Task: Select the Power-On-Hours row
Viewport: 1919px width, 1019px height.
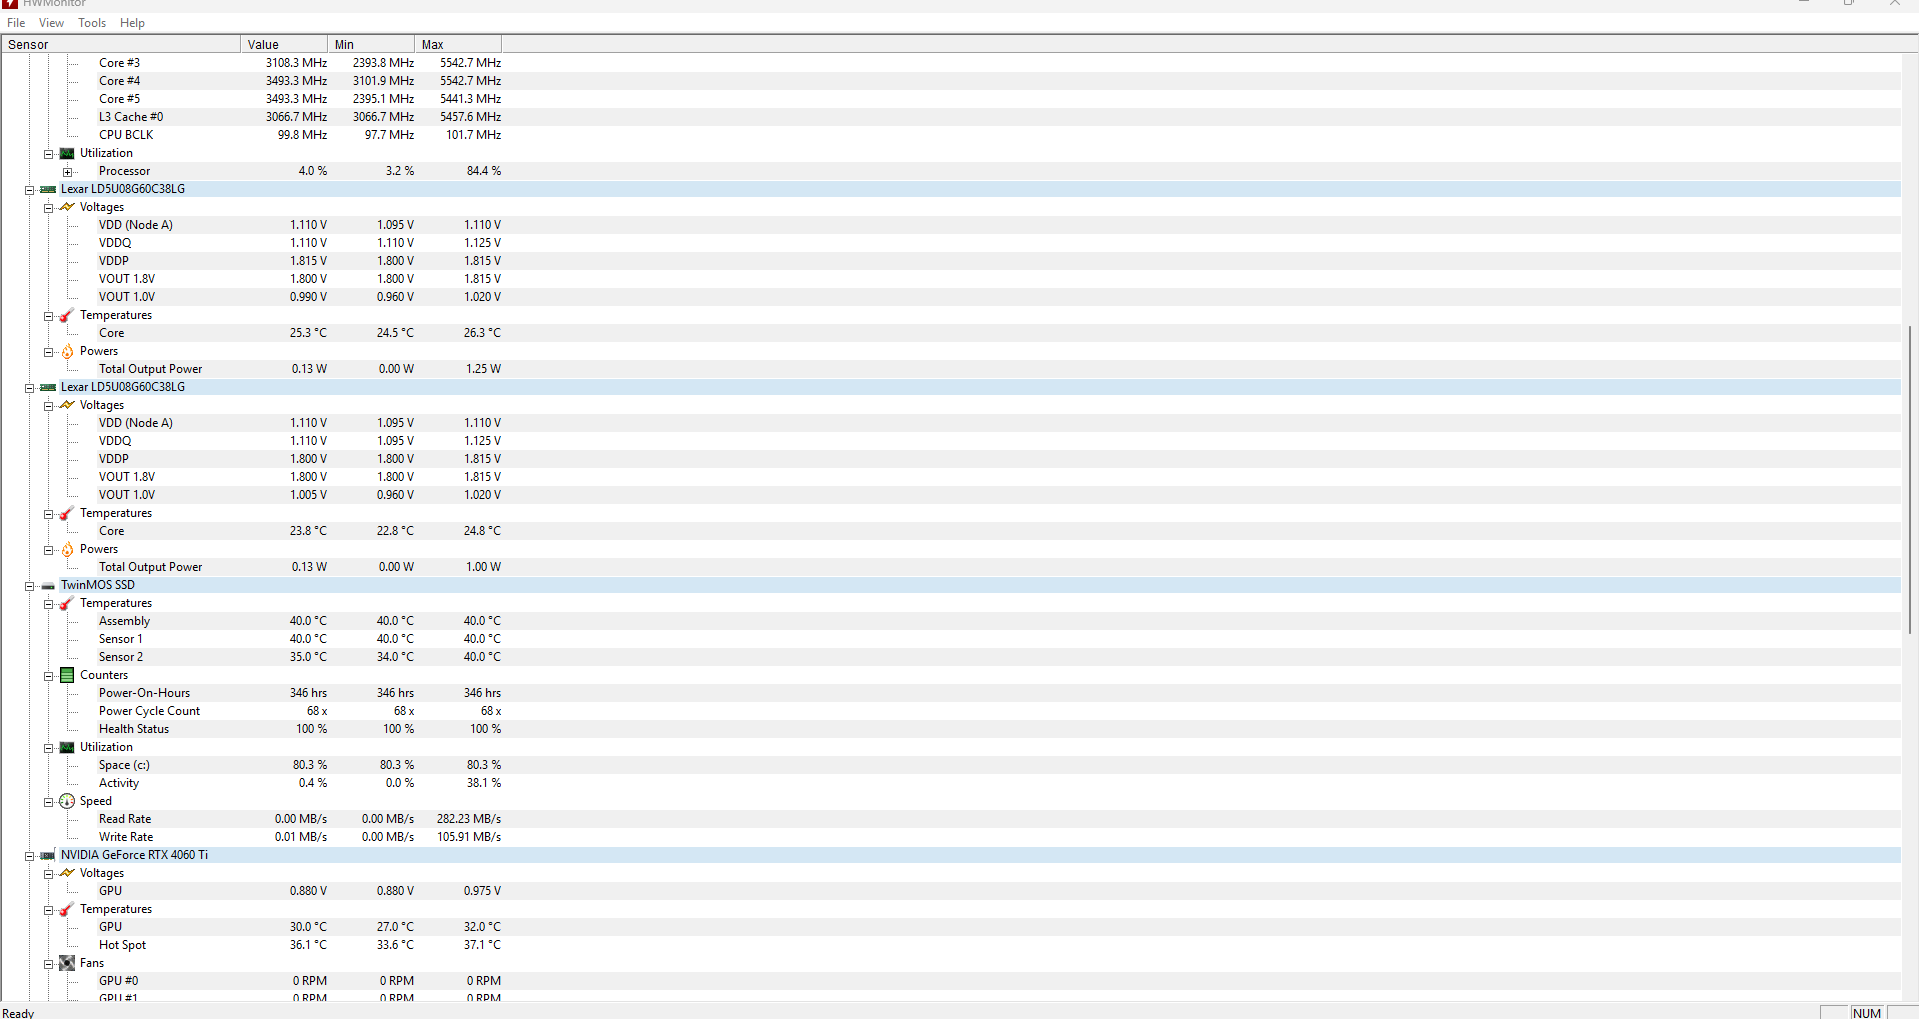Action: 951,693
